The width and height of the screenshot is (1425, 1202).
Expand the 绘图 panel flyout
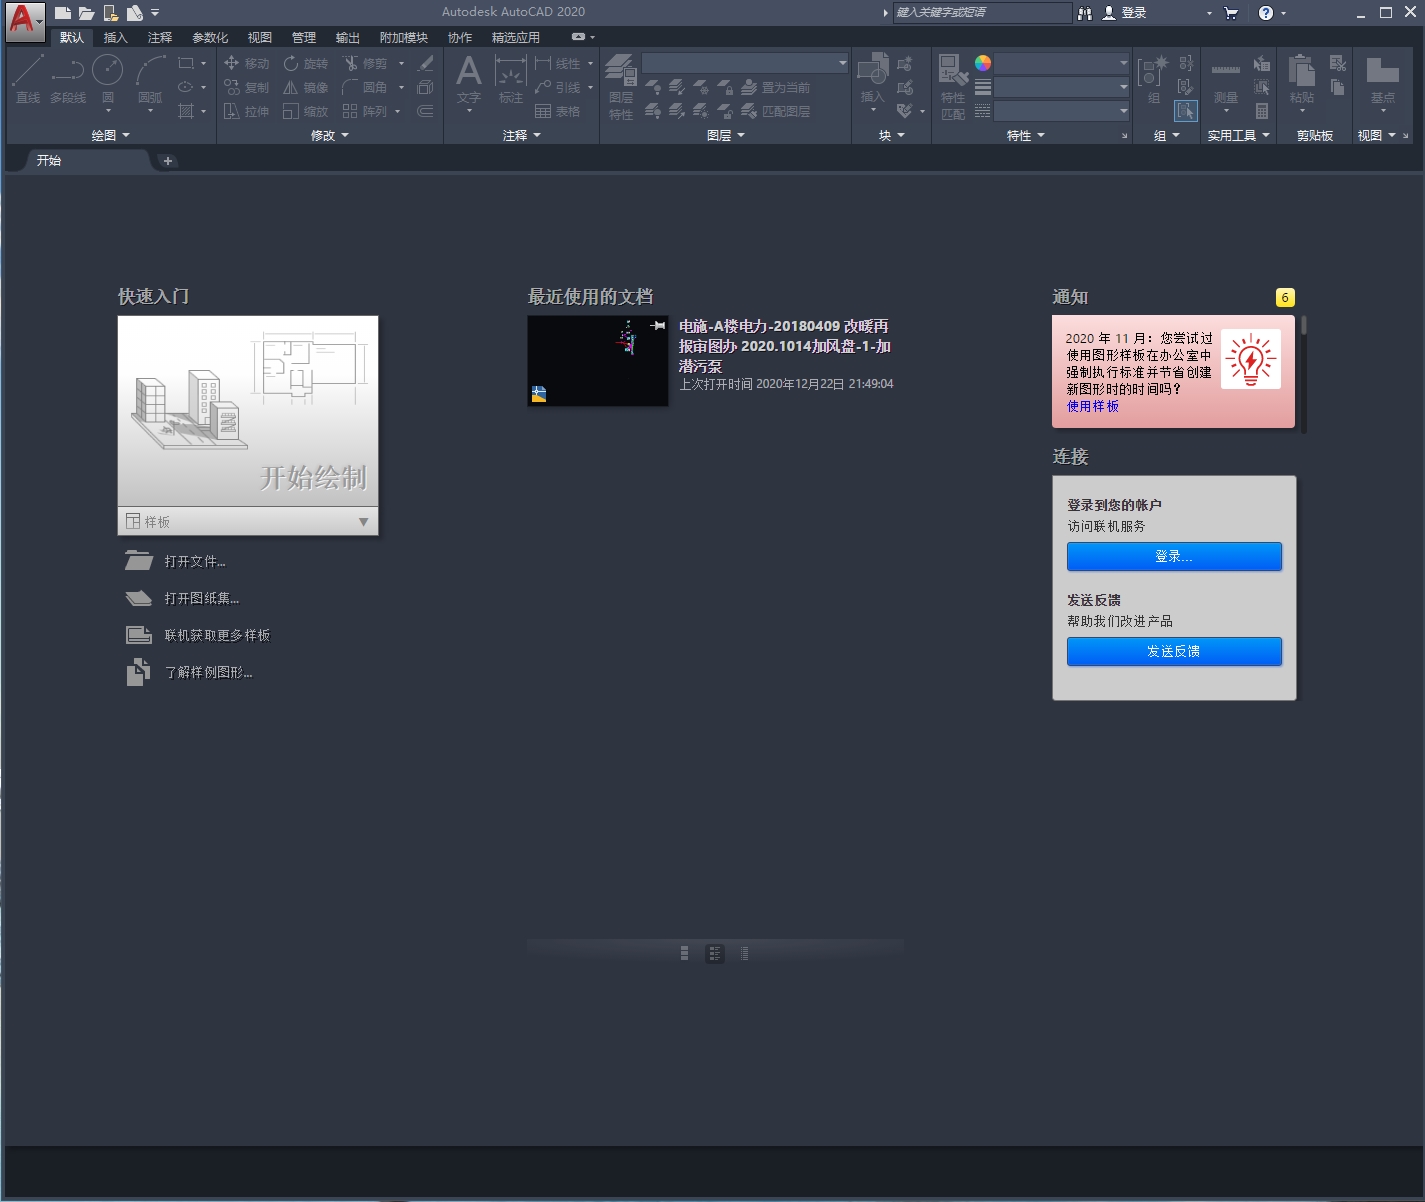pyautogui.click(x=110, y=135)
